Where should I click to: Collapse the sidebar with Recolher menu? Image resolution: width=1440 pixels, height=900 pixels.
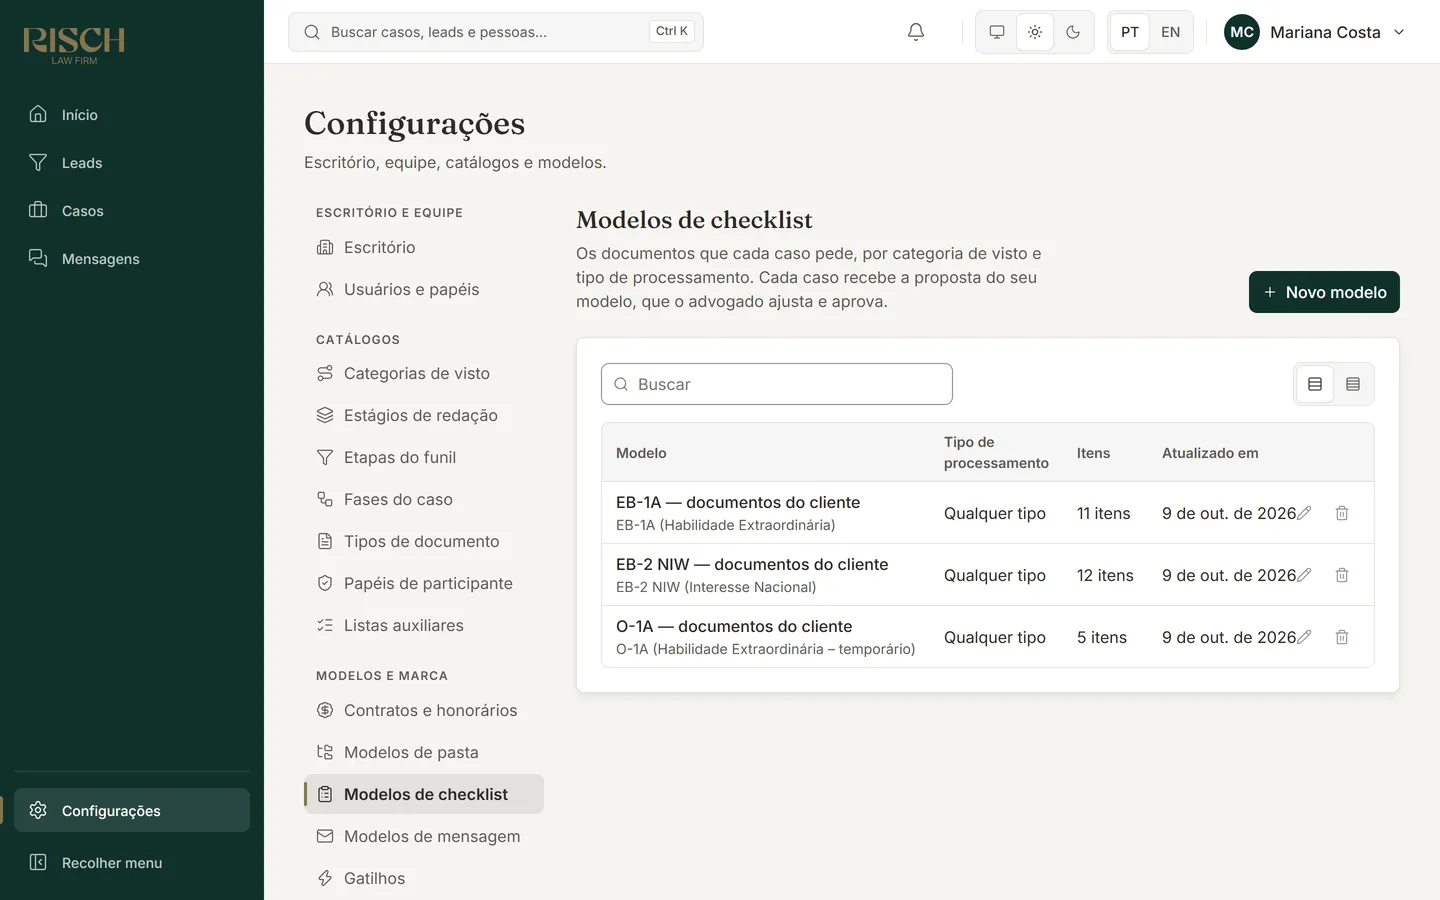[x=132, y=862]
